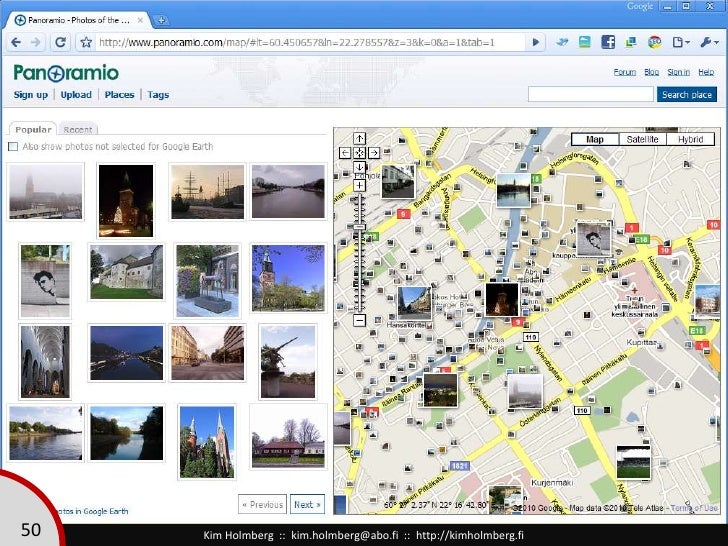Open the wrench settings menu
728x546 pixels.
coord(707,42)
